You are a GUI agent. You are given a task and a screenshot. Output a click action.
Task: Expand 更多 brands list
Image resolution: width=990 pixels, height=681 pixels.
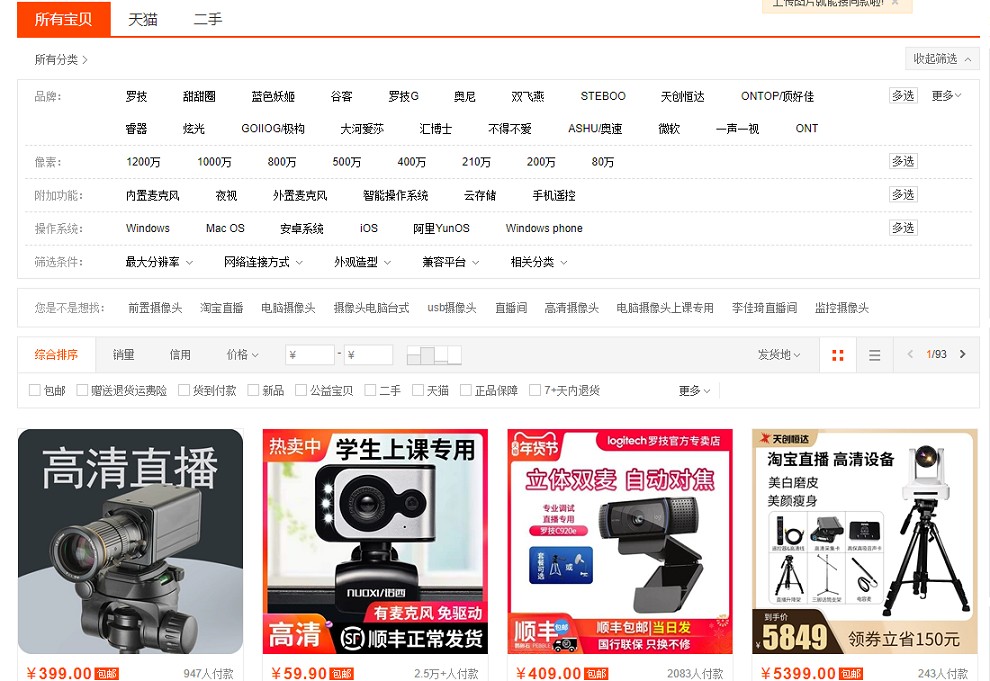[x=946, y=96]
